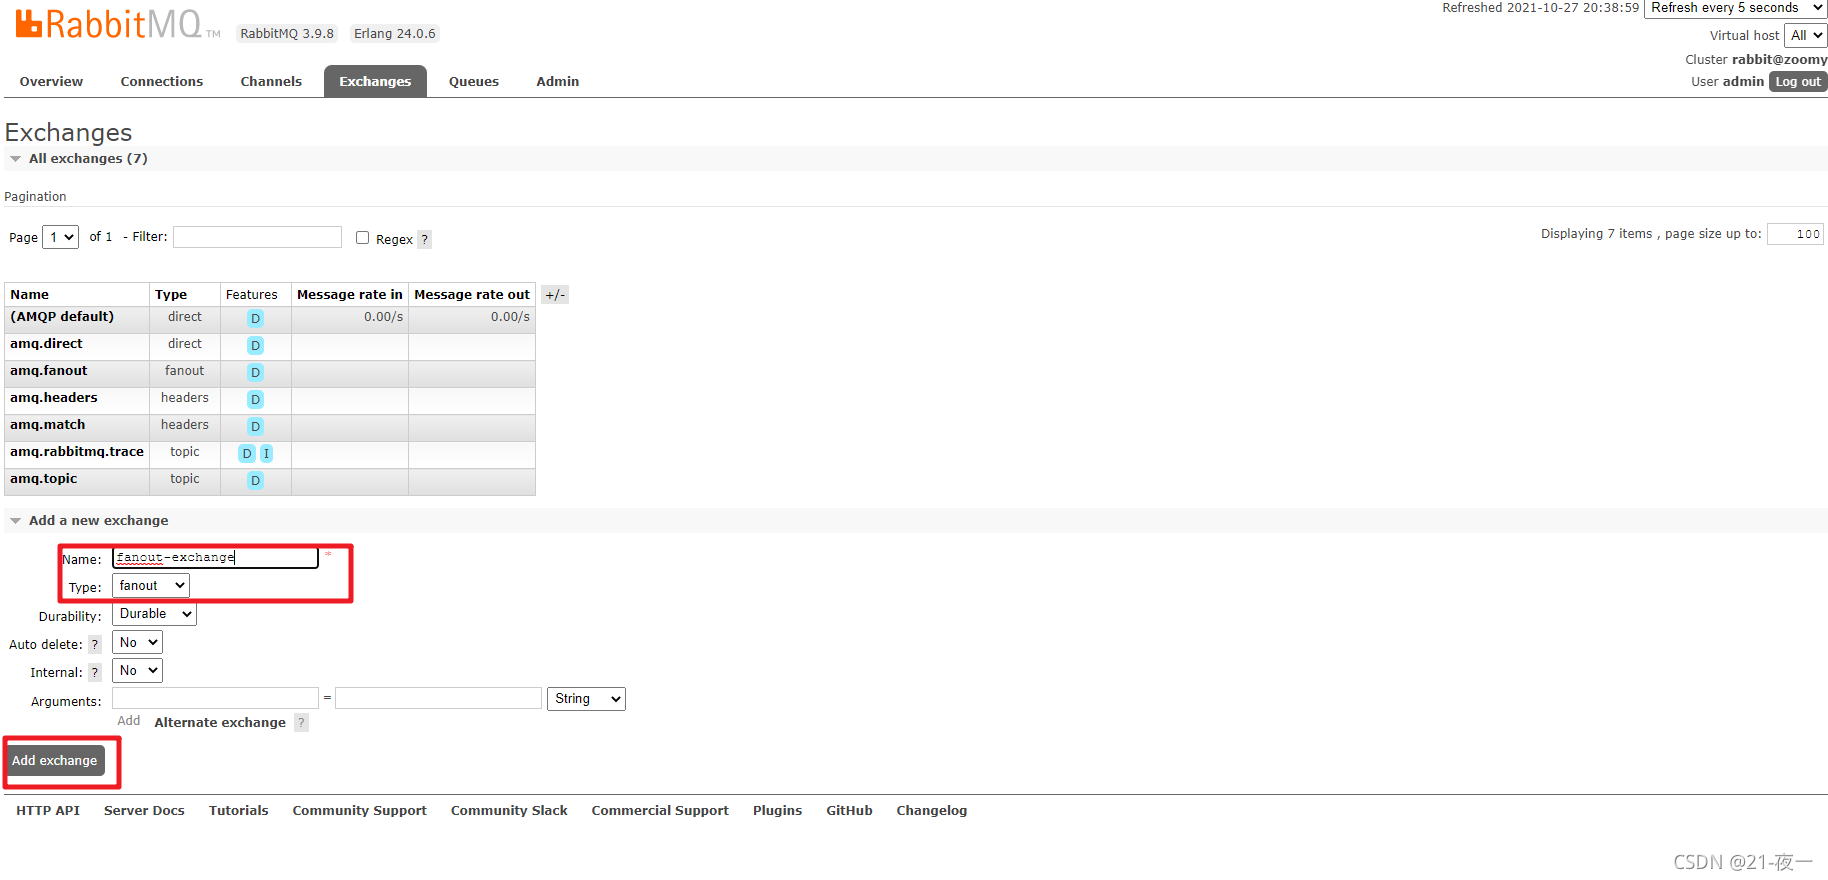Sort by Message rate in header
The height and width of the screenshot is (880, 1828).
click(350, 295)
